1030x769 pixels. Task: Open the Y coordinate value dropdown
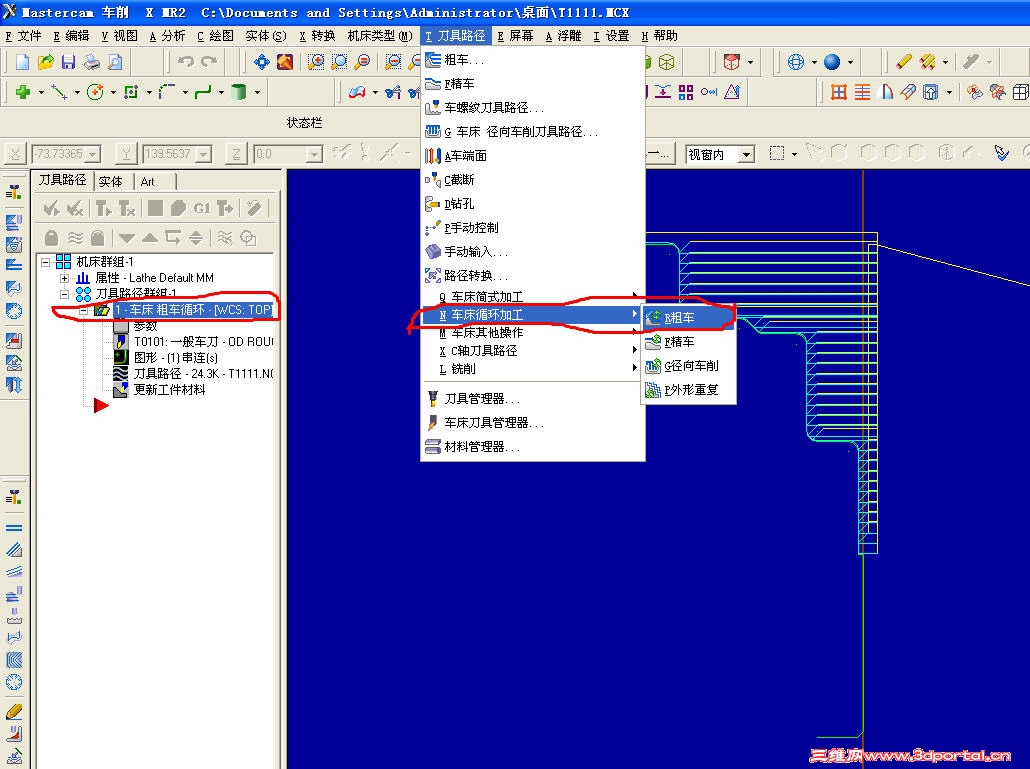204,154
